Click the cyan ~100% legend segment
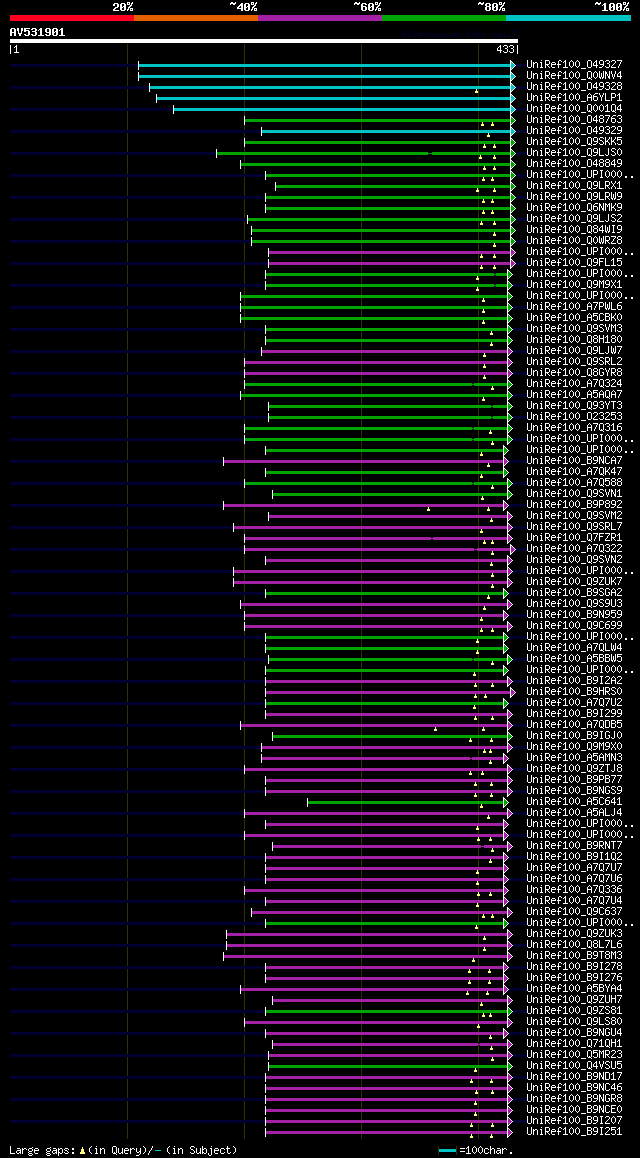This screenshot has height=1158, width=640. (x=568, y=18)
